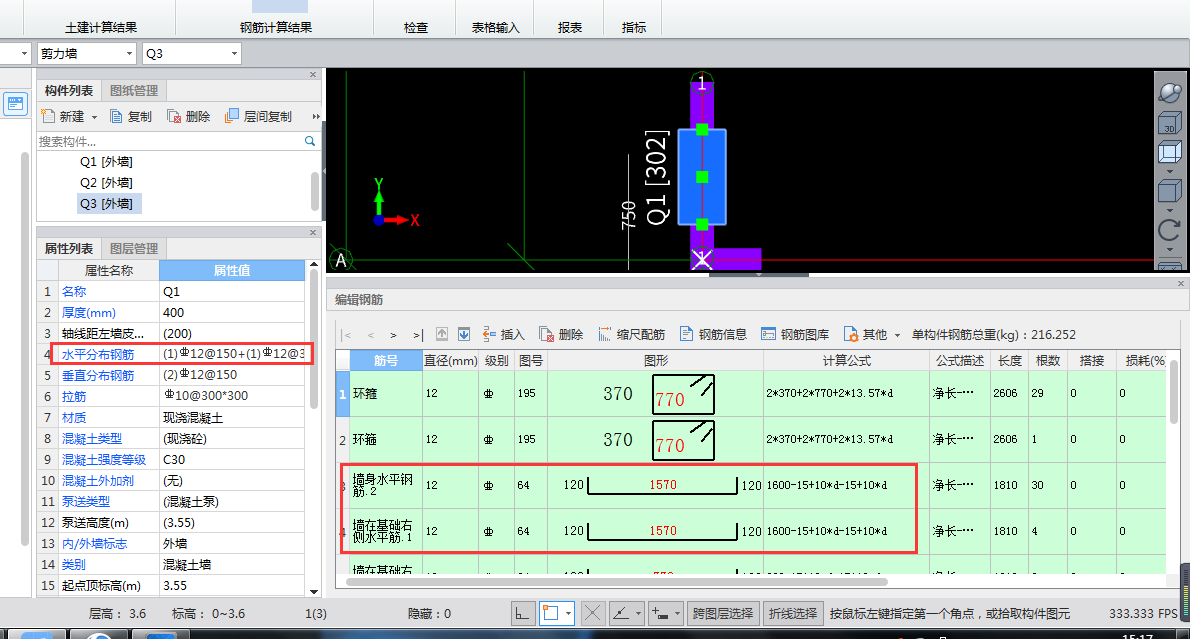The width and height of the screenshot is (1190, 639).
Task: Toggle the angle snap icon in status bar
Action: [621, 613]
